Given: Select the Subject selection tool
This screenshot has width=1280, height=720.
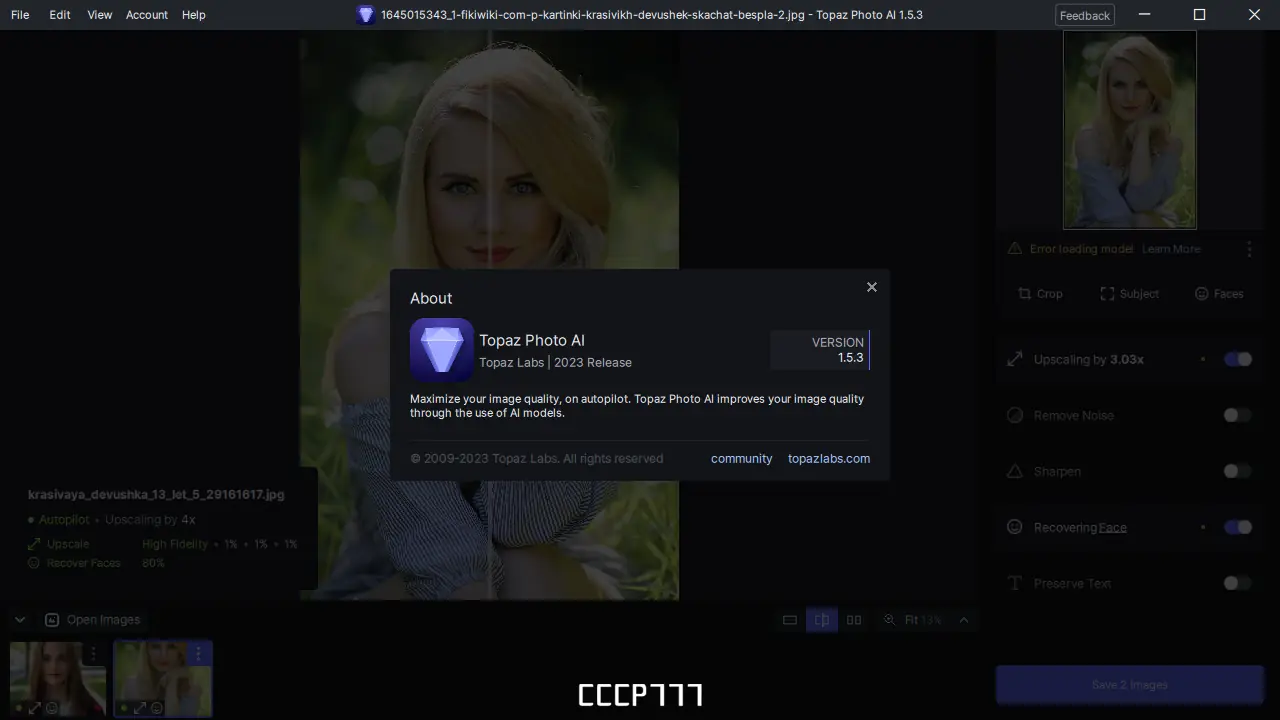Looking at the screenshot, I should click(x=1129, y=293).
